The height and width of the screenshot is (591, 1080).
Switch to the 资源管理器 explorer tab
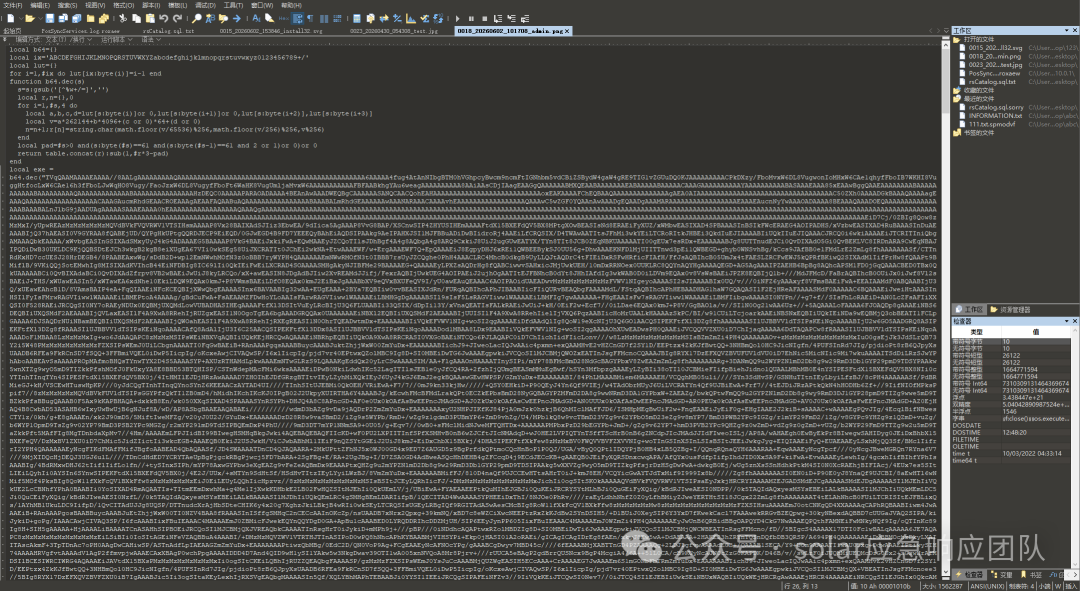pos(1010,309)
